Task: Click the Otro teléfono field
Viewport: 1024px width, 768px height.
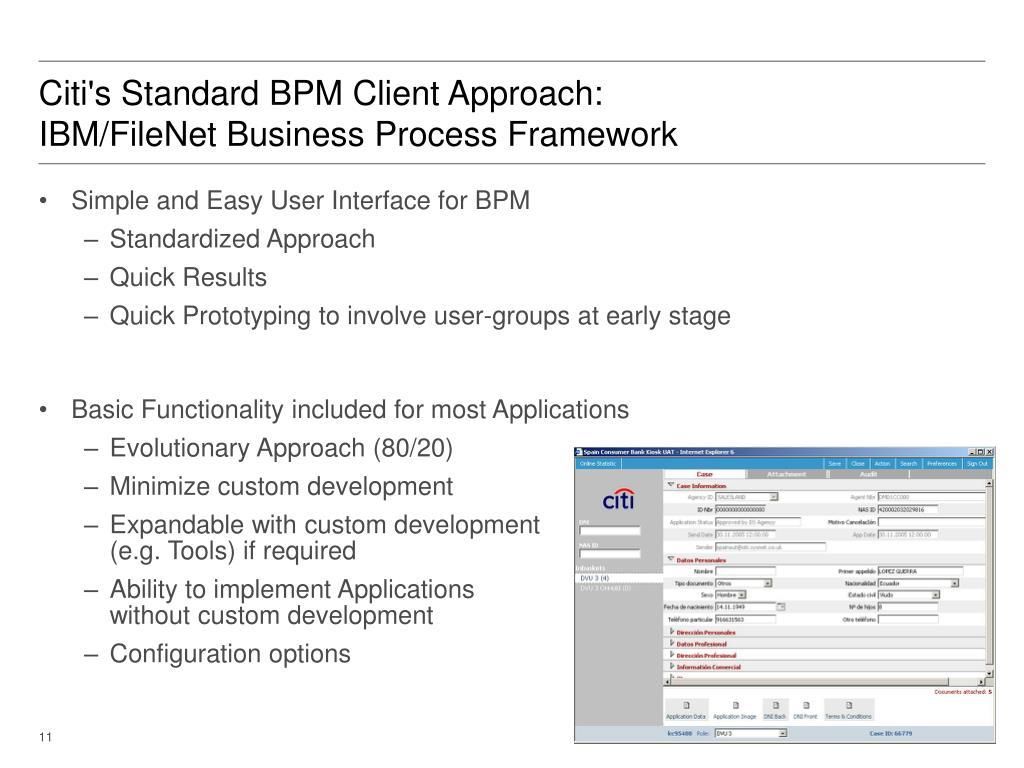Action: point(908,619)
